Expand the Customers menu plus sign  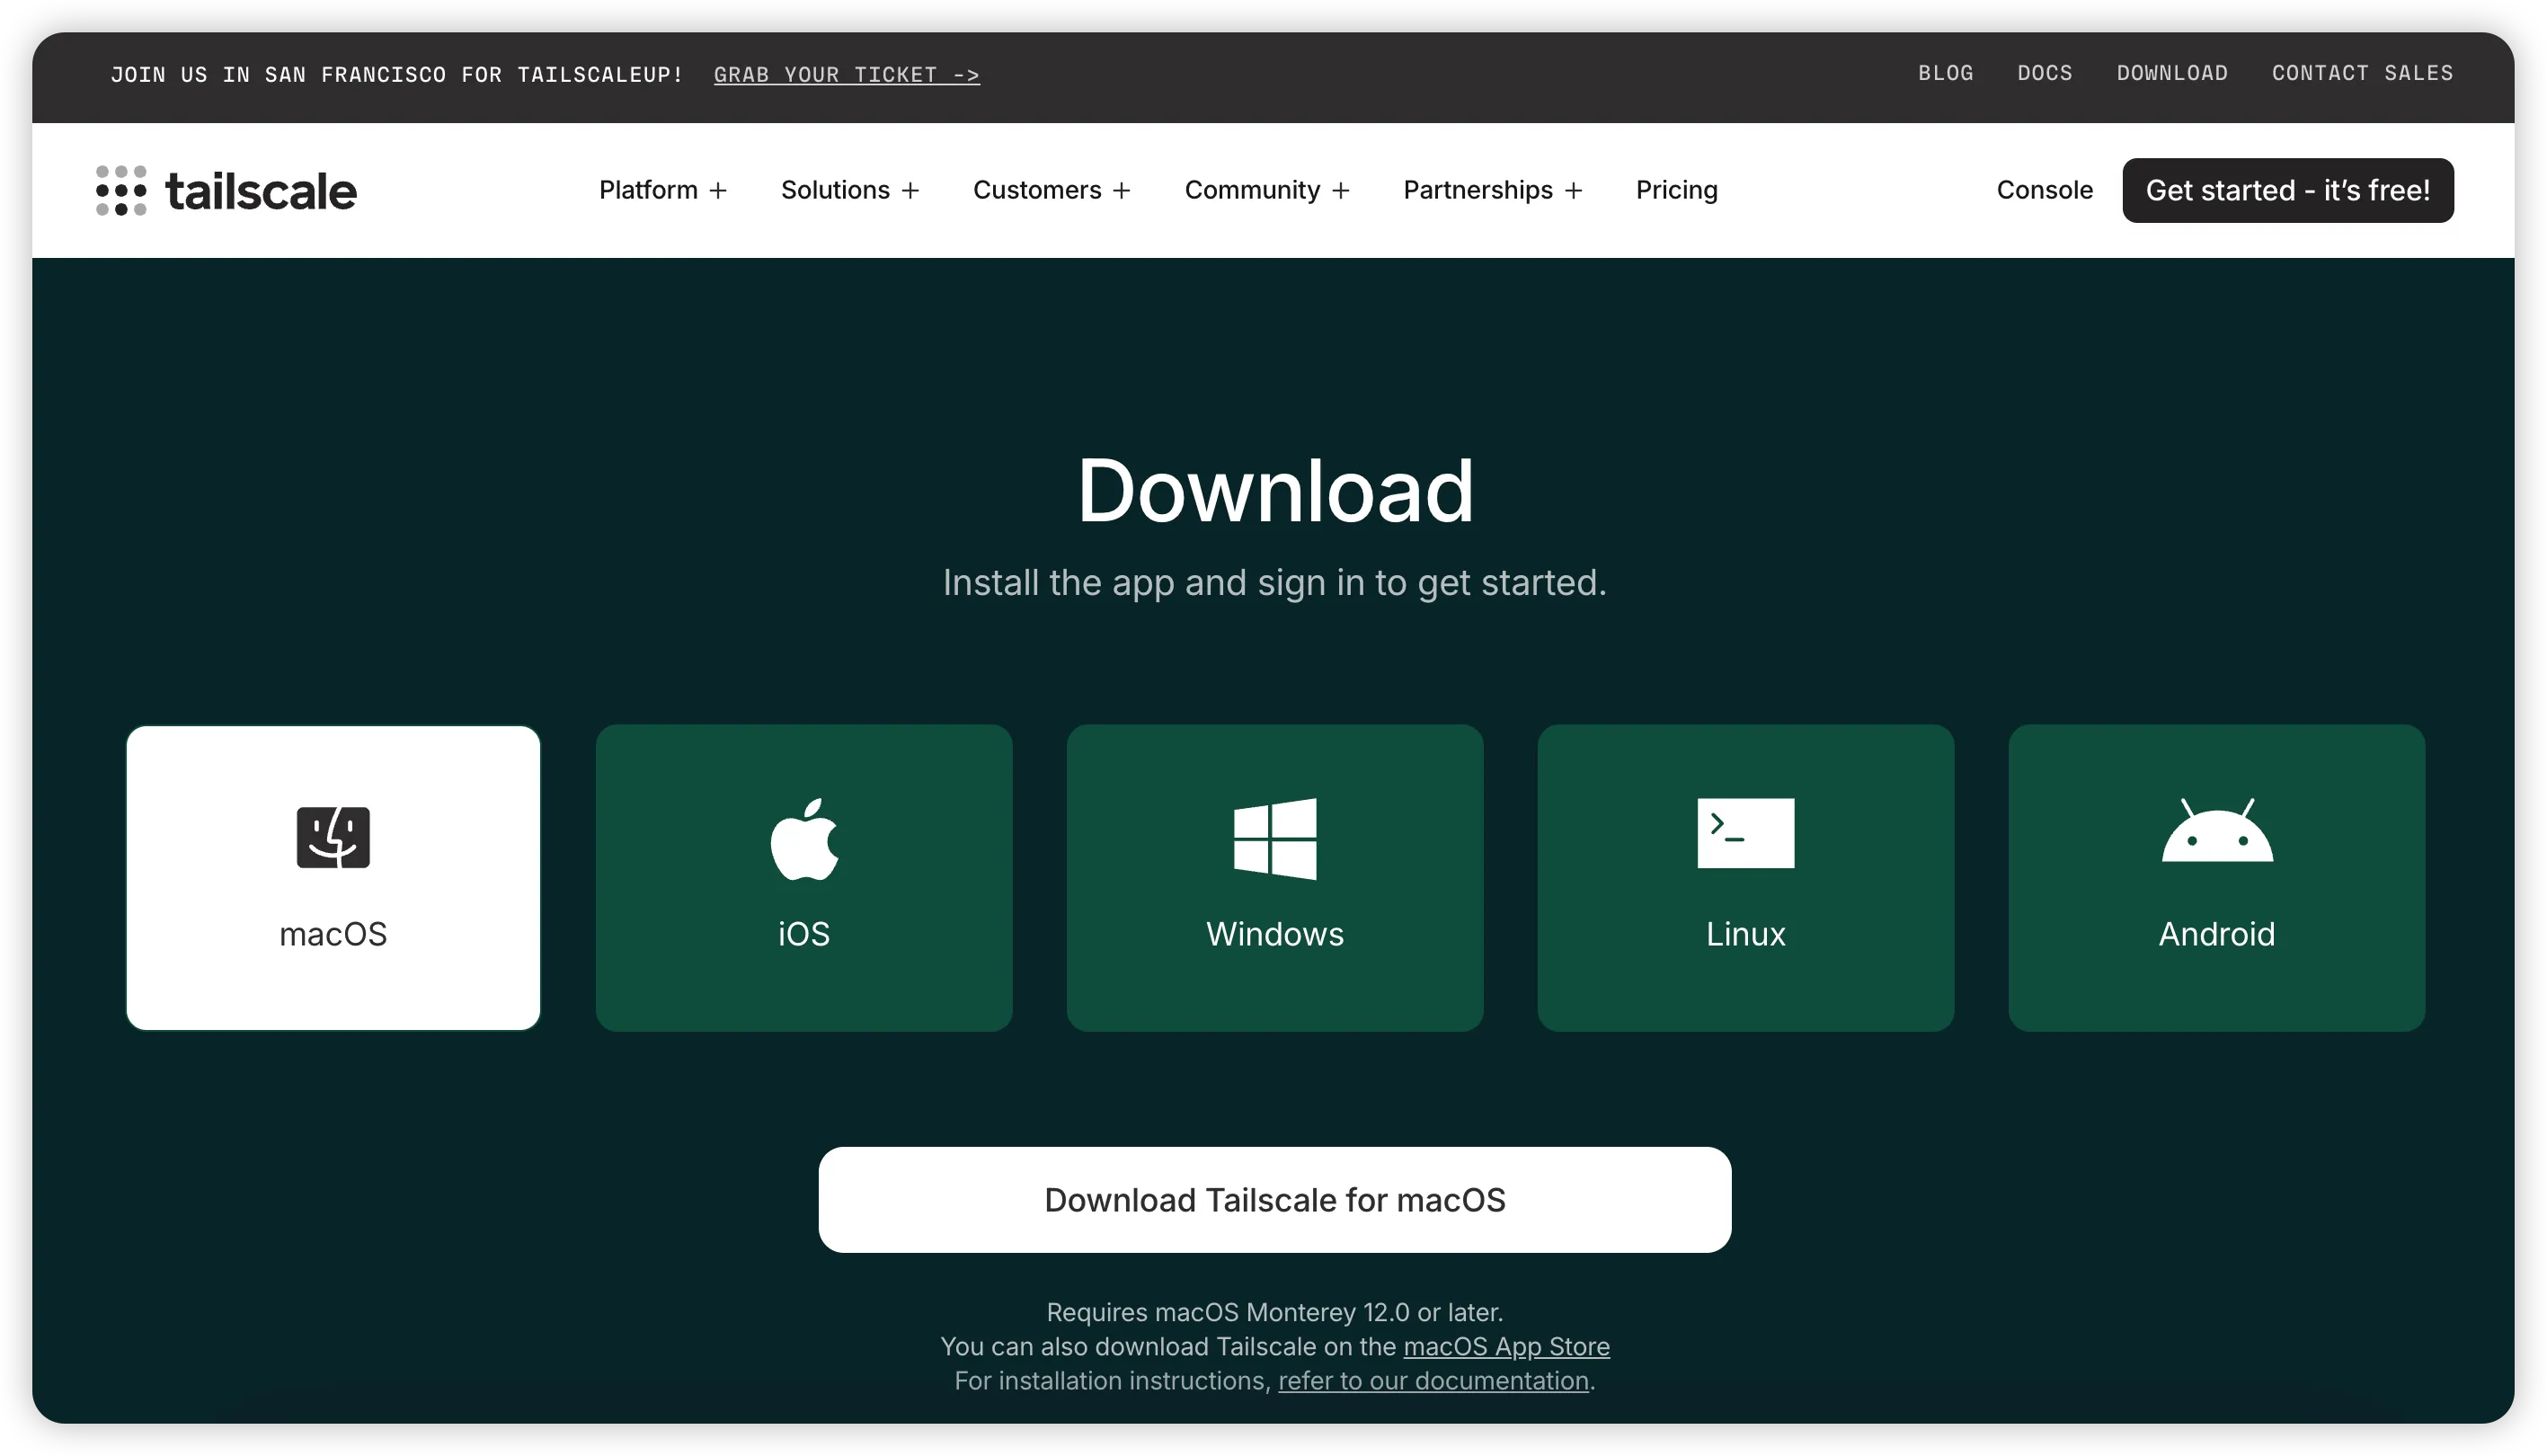coord(1122,190)
